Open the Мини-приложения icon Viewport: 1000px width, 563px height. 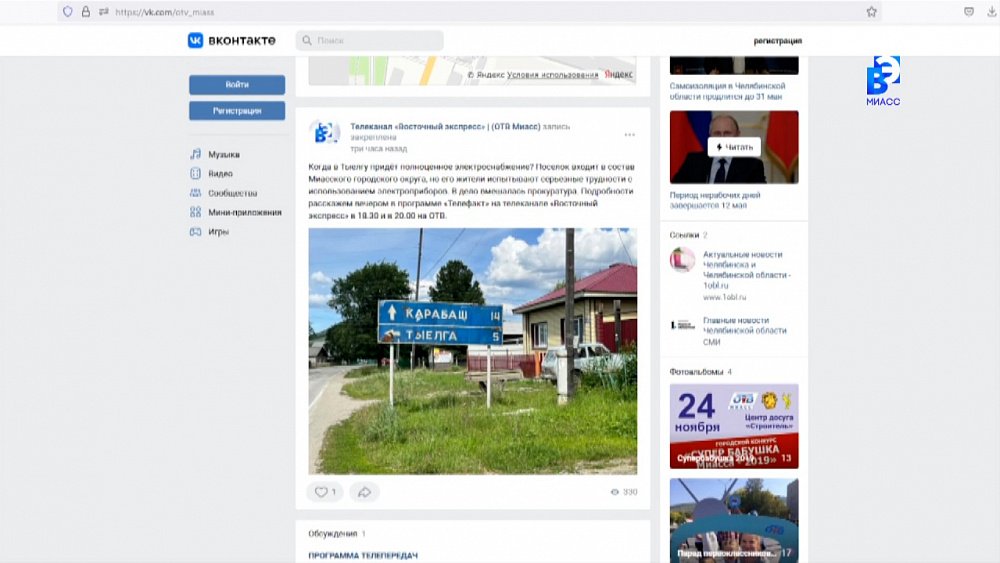coord(196,212)
